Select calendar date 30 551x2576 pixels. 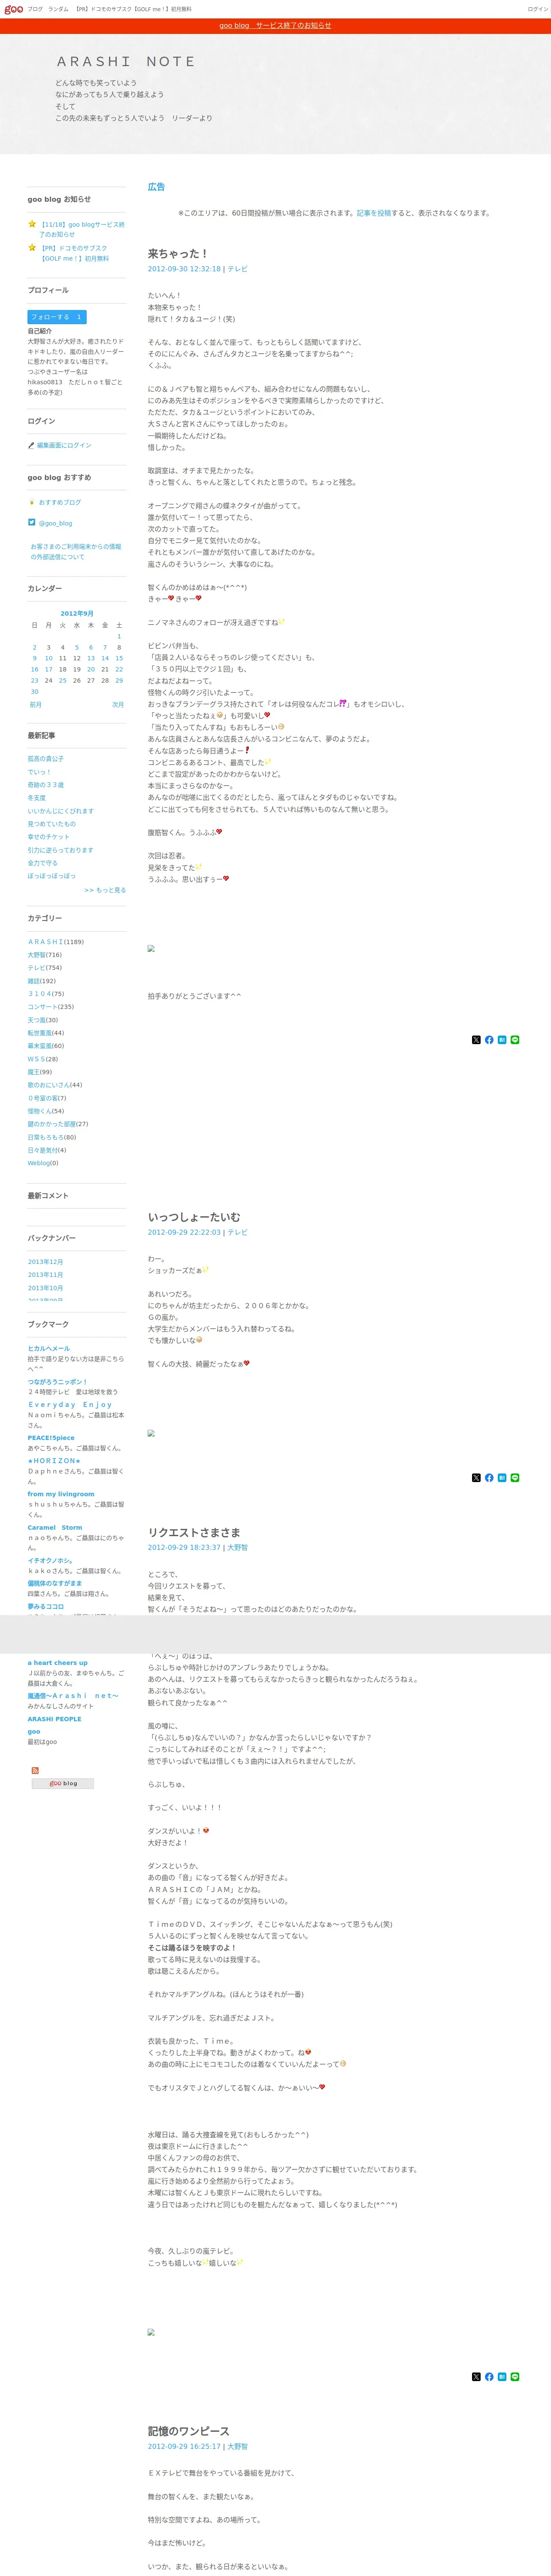pyautogui.click(x=34, y=692)
